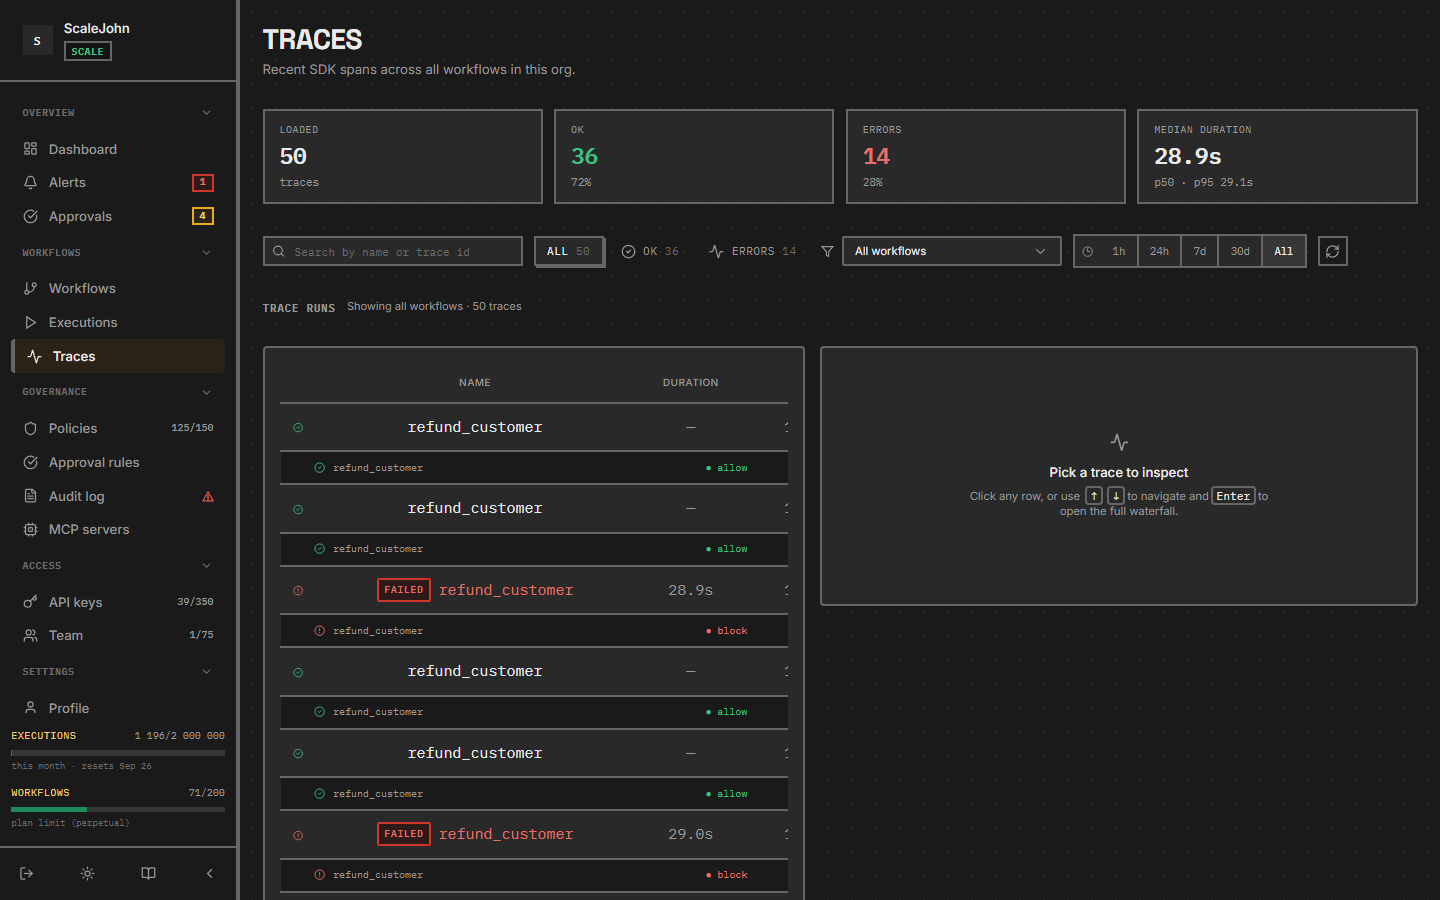Image resolution: width=1440 pixels, height=900 pixels.
Task: Click the ERRORS 14 stat card
Action: [x=986, y=156]
